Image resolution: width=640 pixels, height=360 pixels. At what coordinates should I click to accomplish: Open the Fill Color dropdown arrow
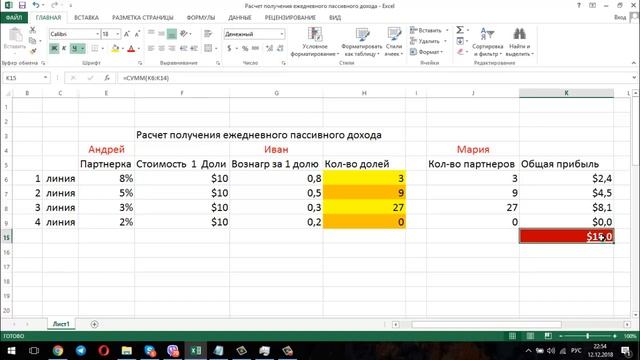122,49
